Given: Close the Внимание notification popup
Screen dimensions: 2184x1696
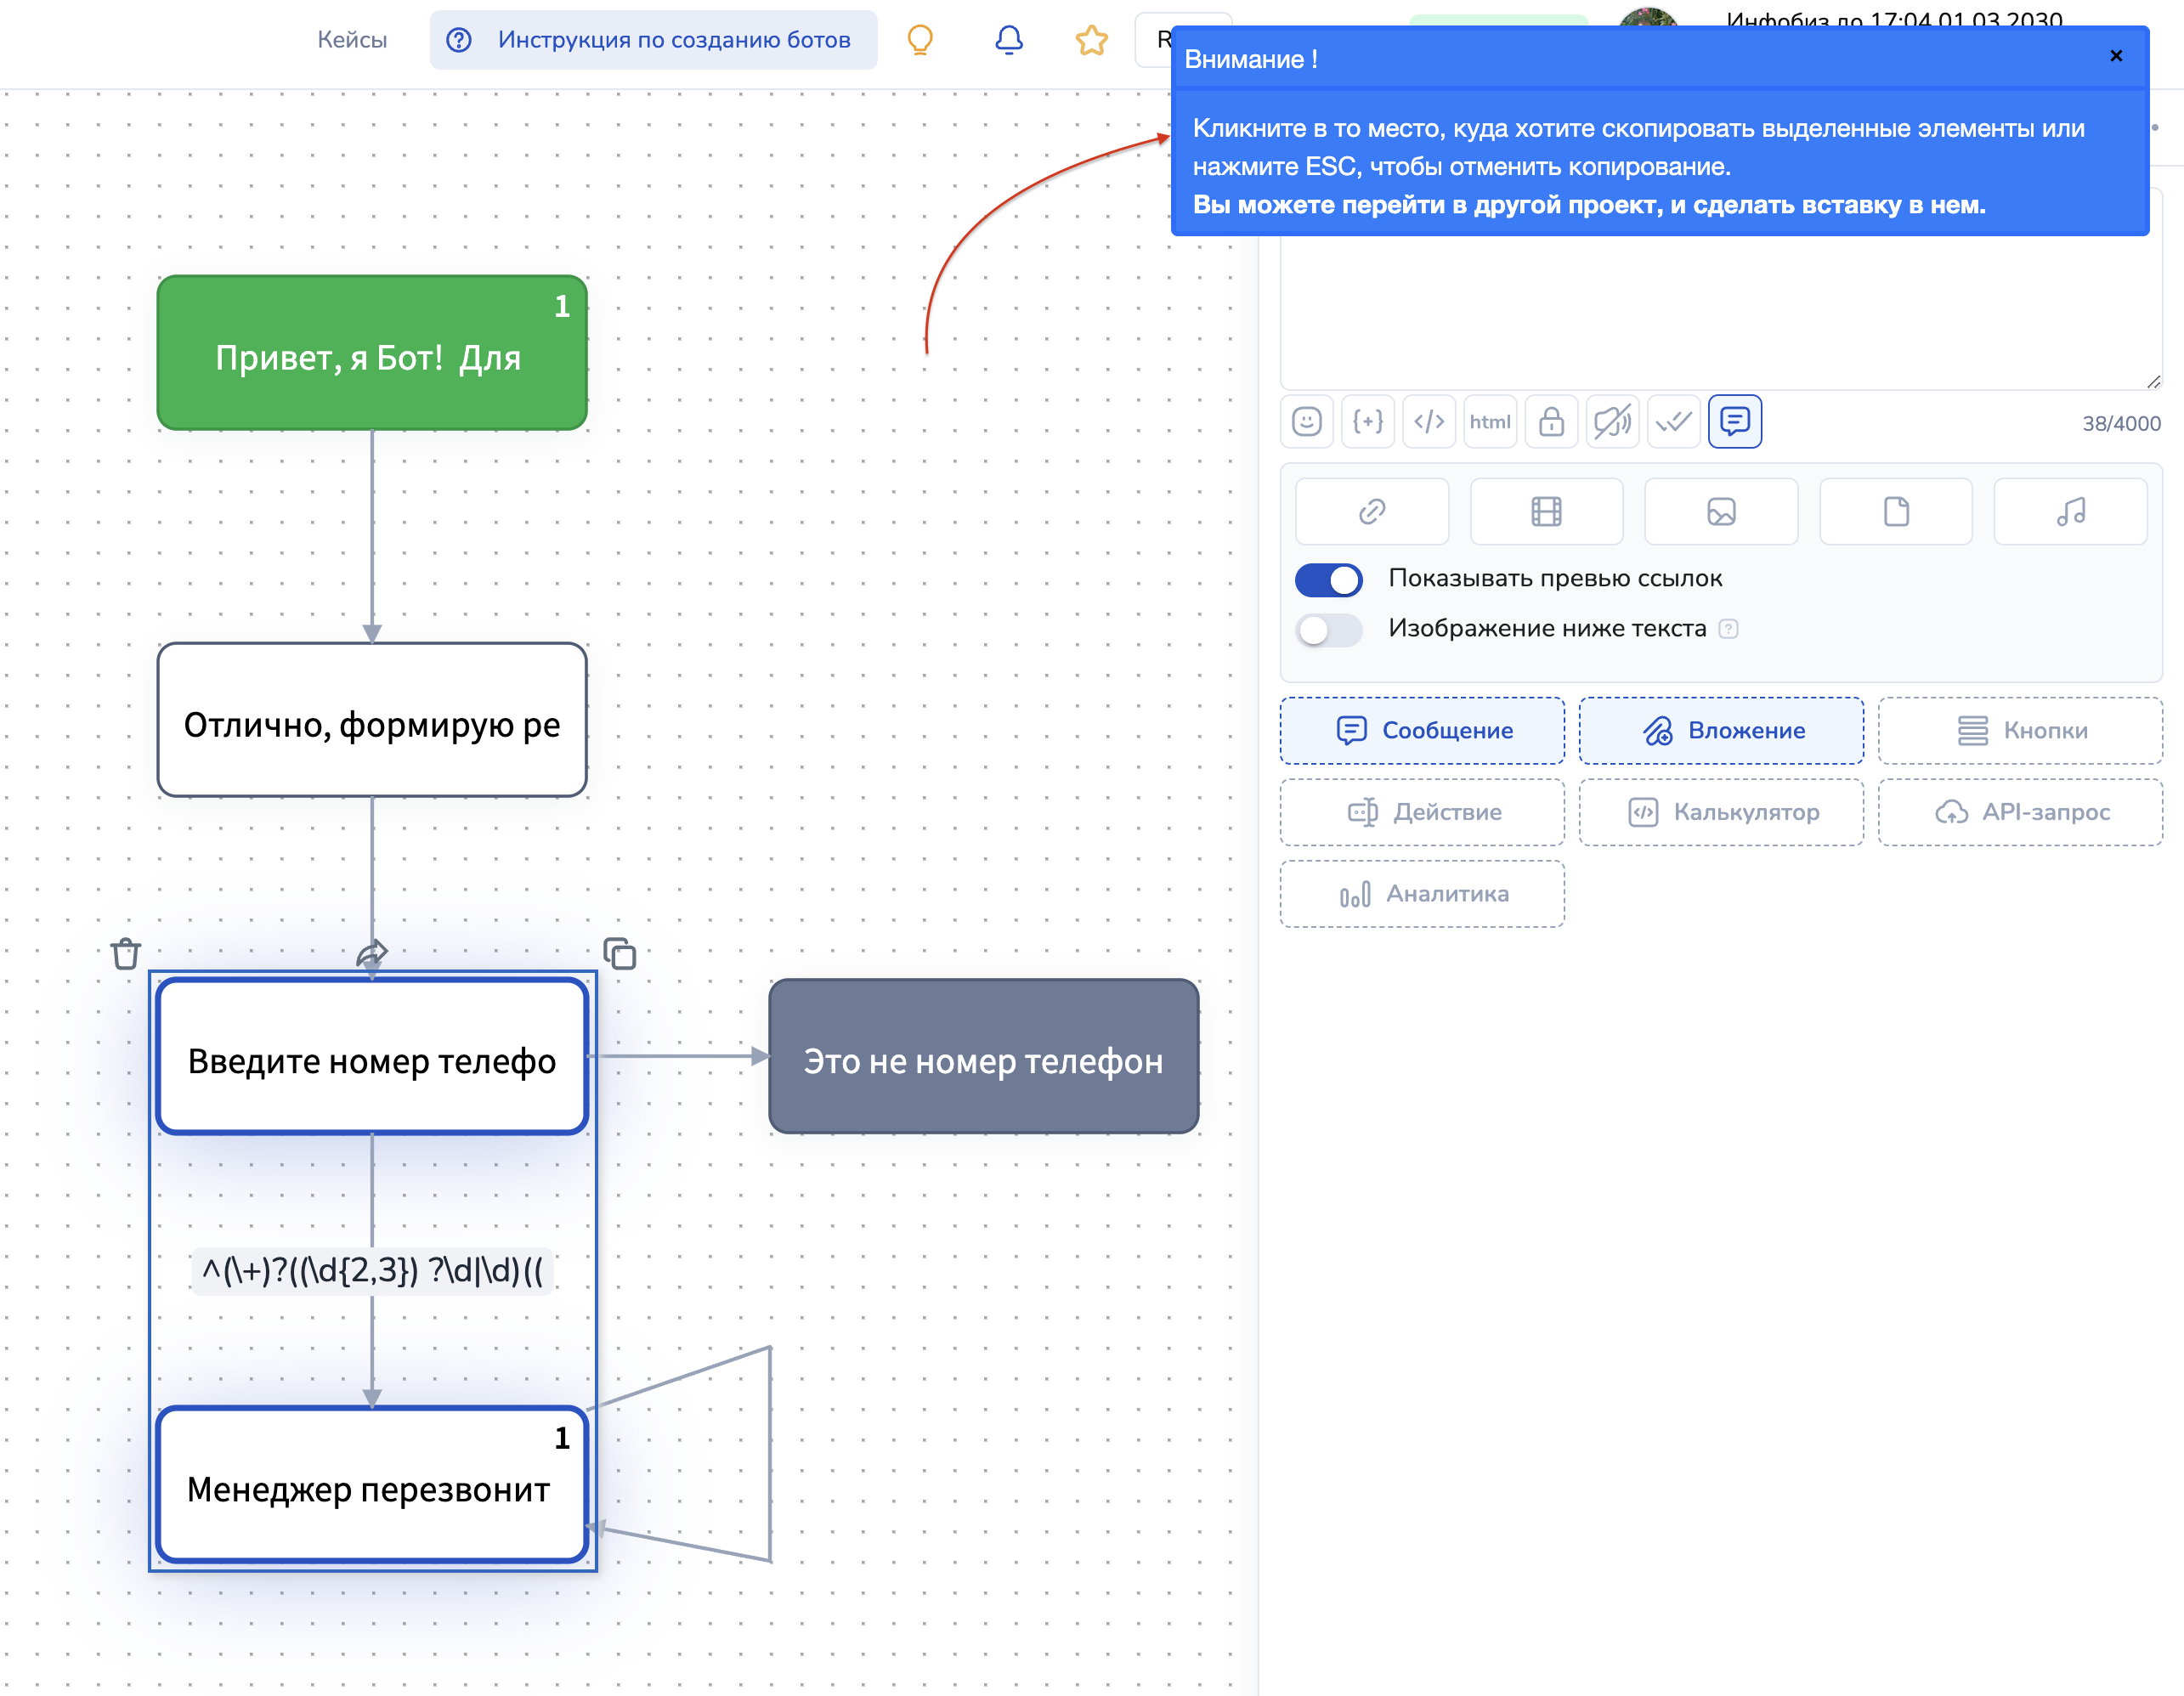Looking at the screenshot, I should click(2115, 56).
